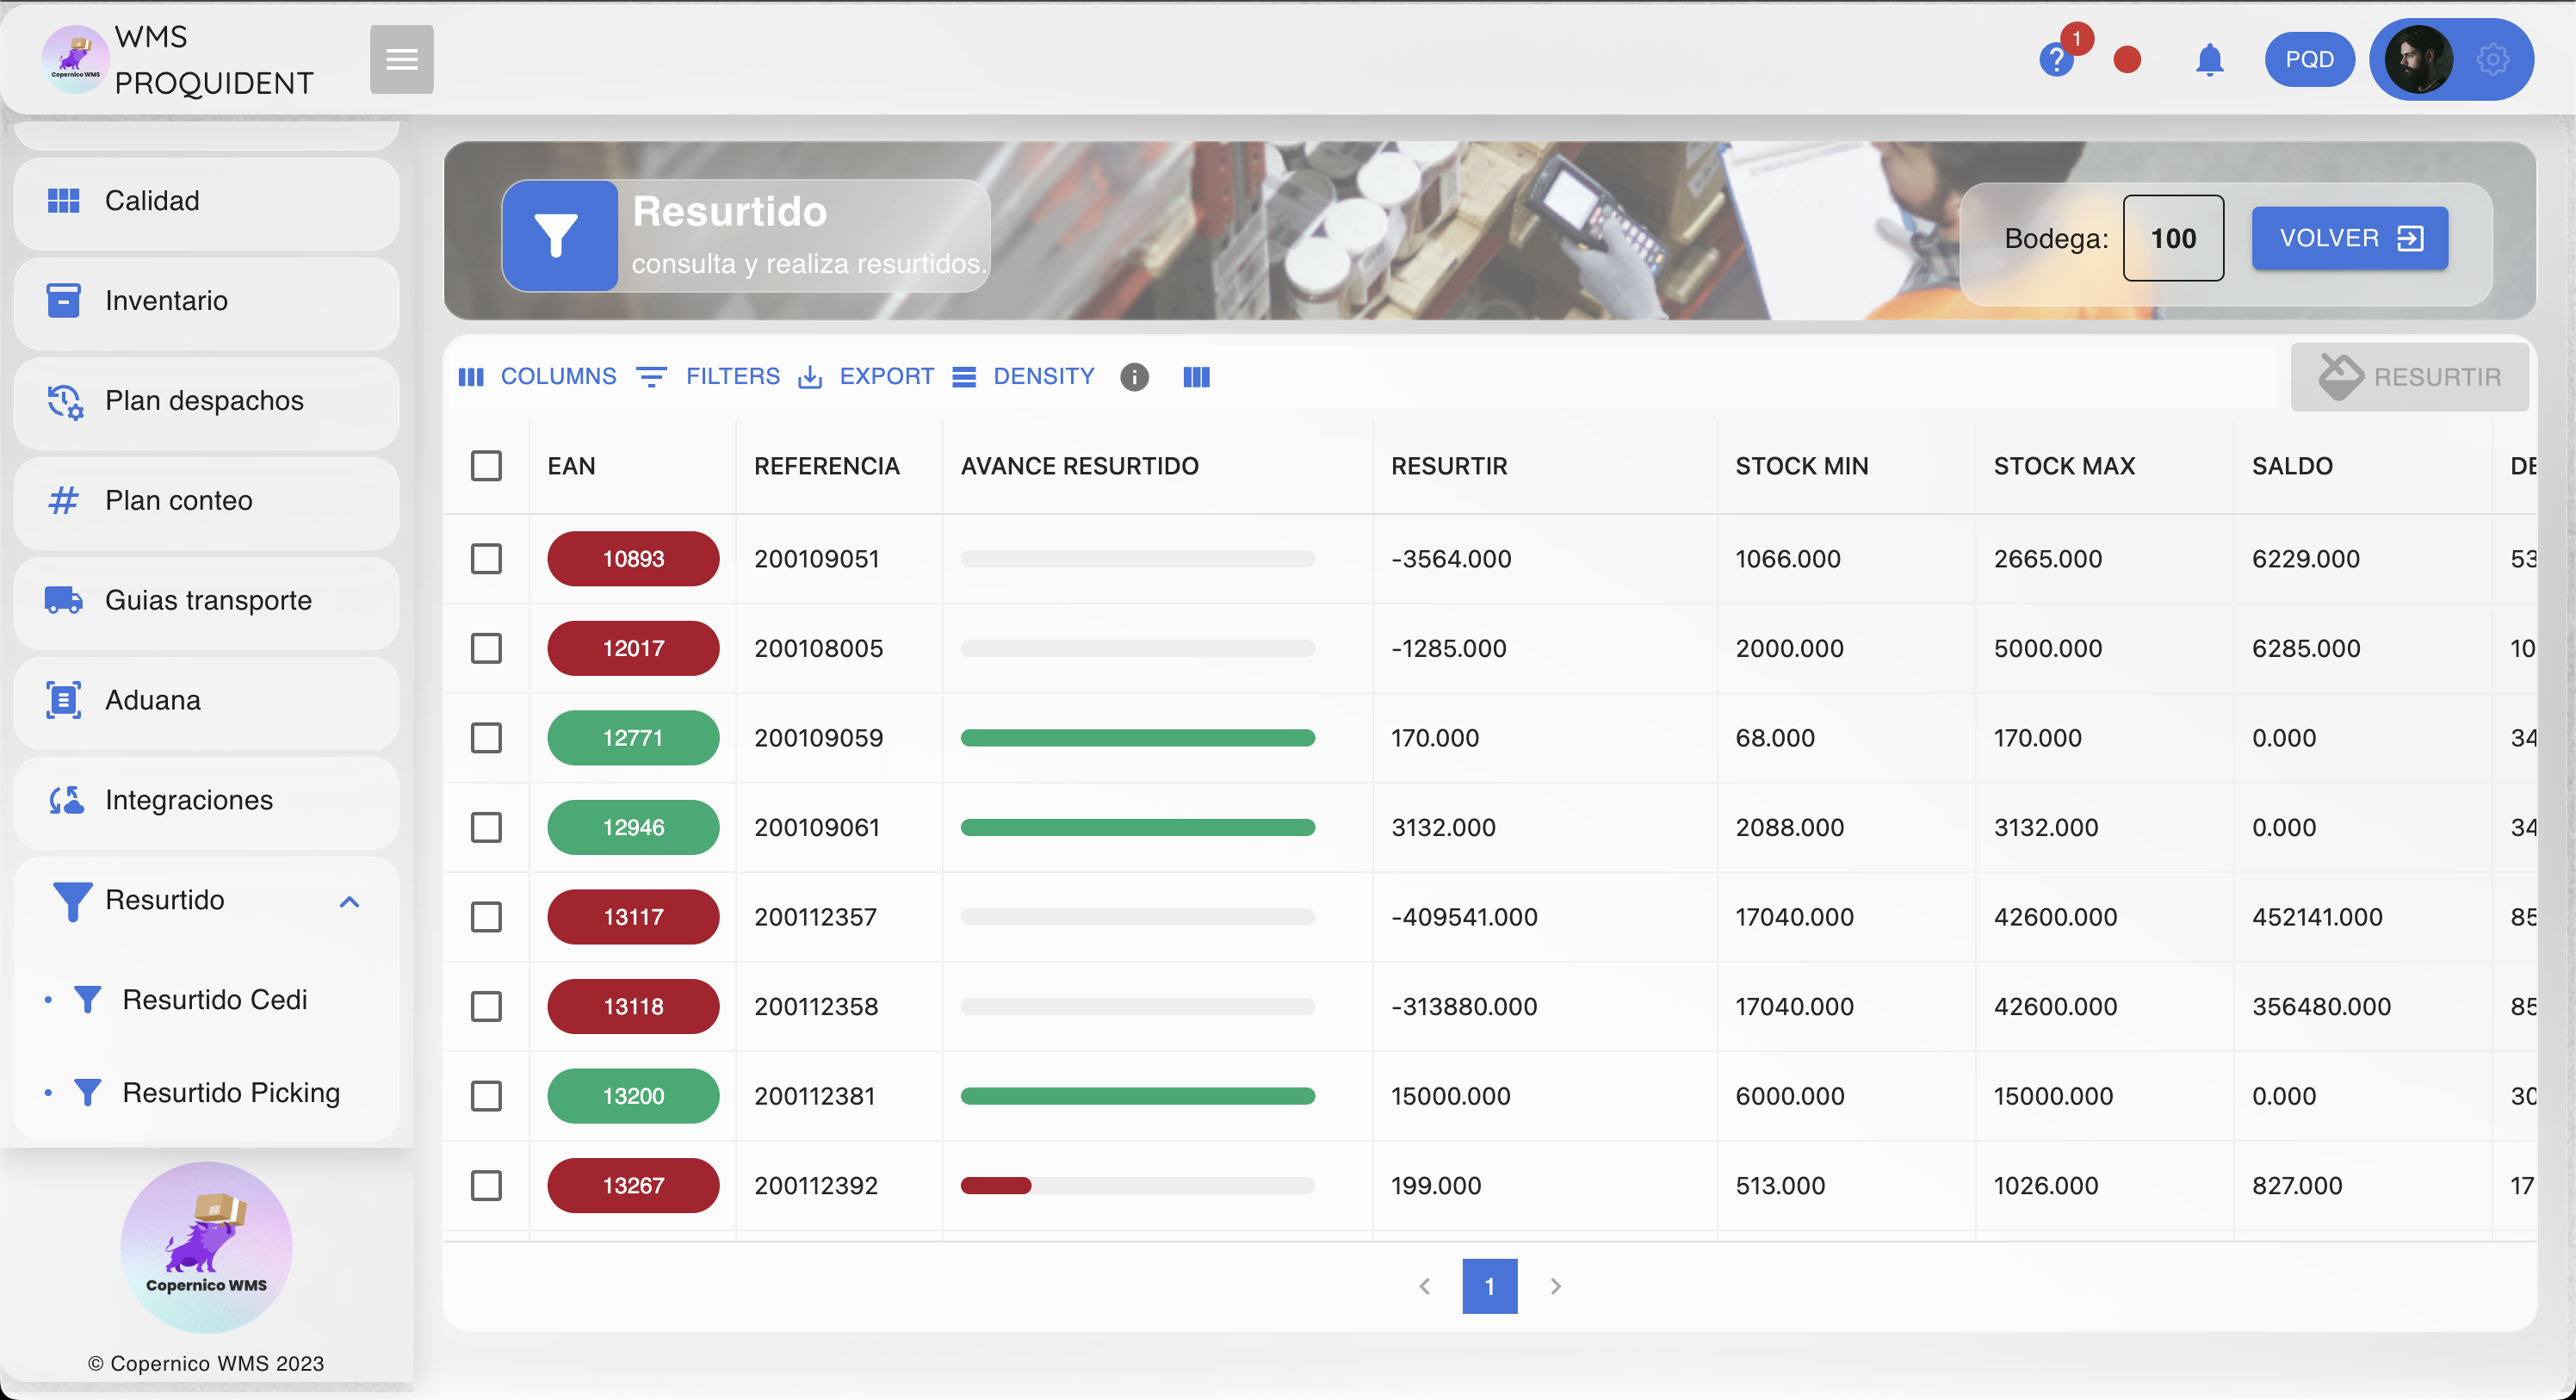Open the help question mark icon
The width and height of the screenshot is (2576, 1400).
[2055, 61]
